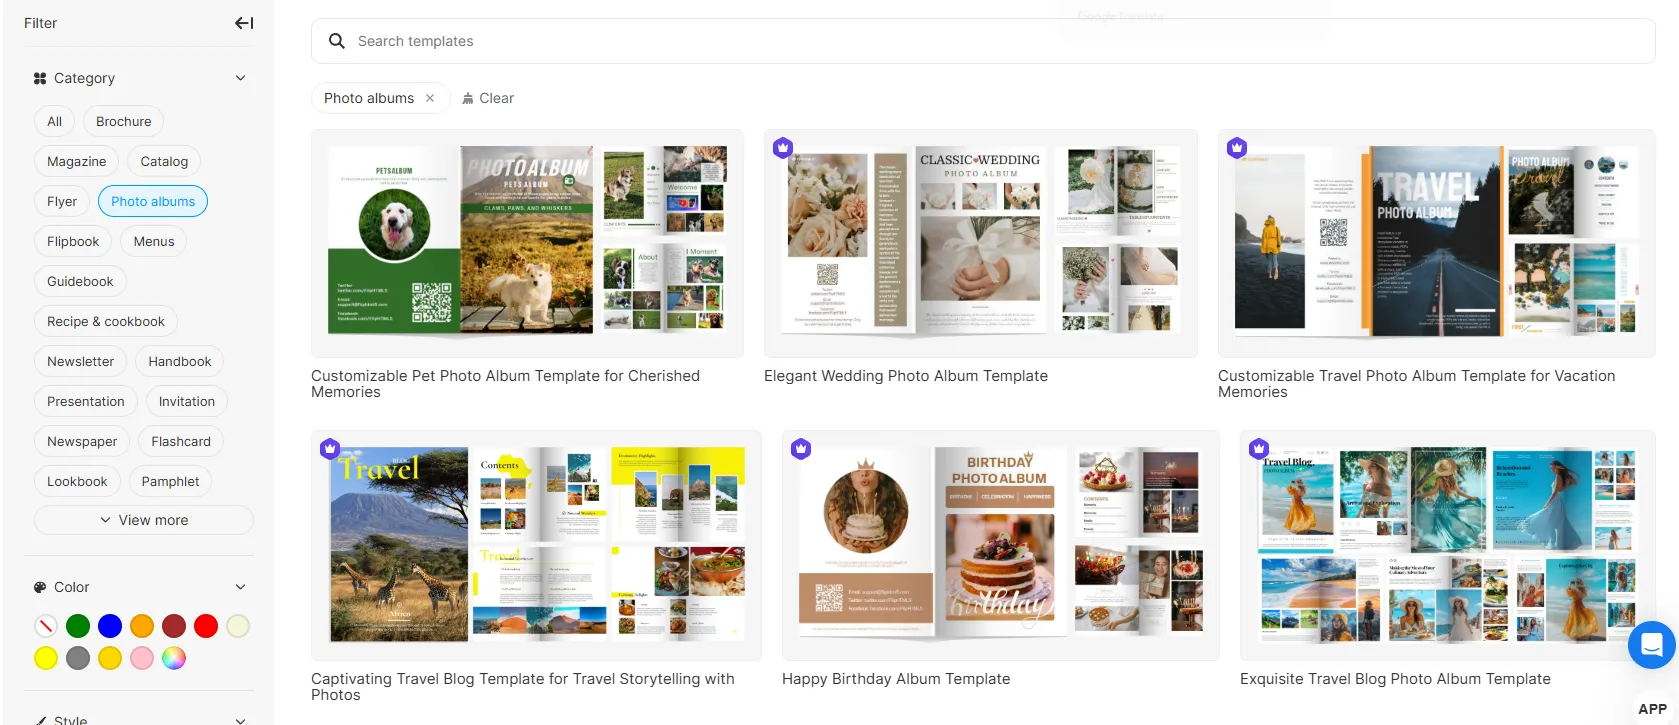Pick the blue color swatch
Viewport: 1679px width, 725px height.
tap(110, 626)
